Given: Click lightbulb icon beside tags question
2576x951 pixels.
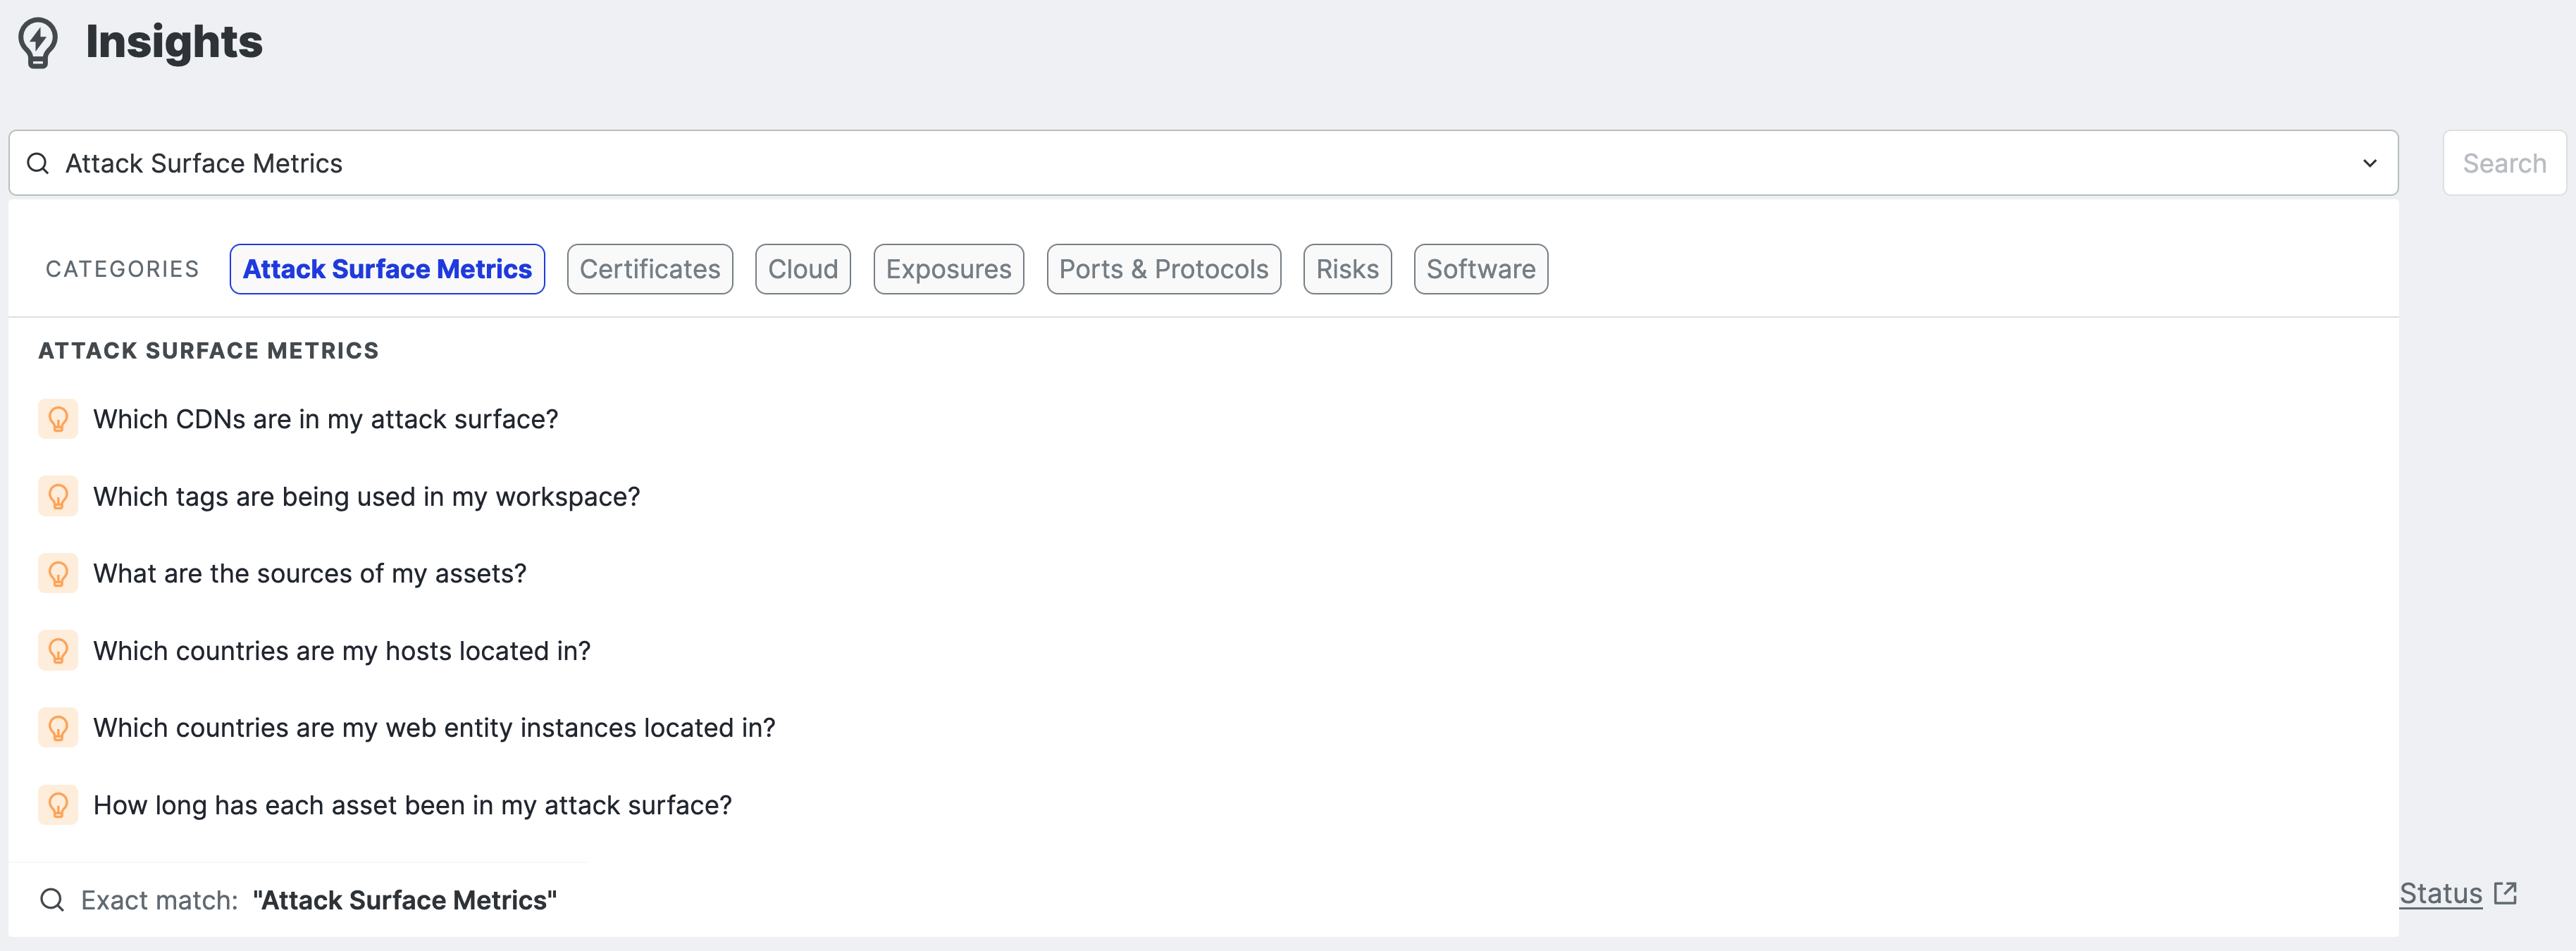Looking at the screenshot, I should [58, 496].
